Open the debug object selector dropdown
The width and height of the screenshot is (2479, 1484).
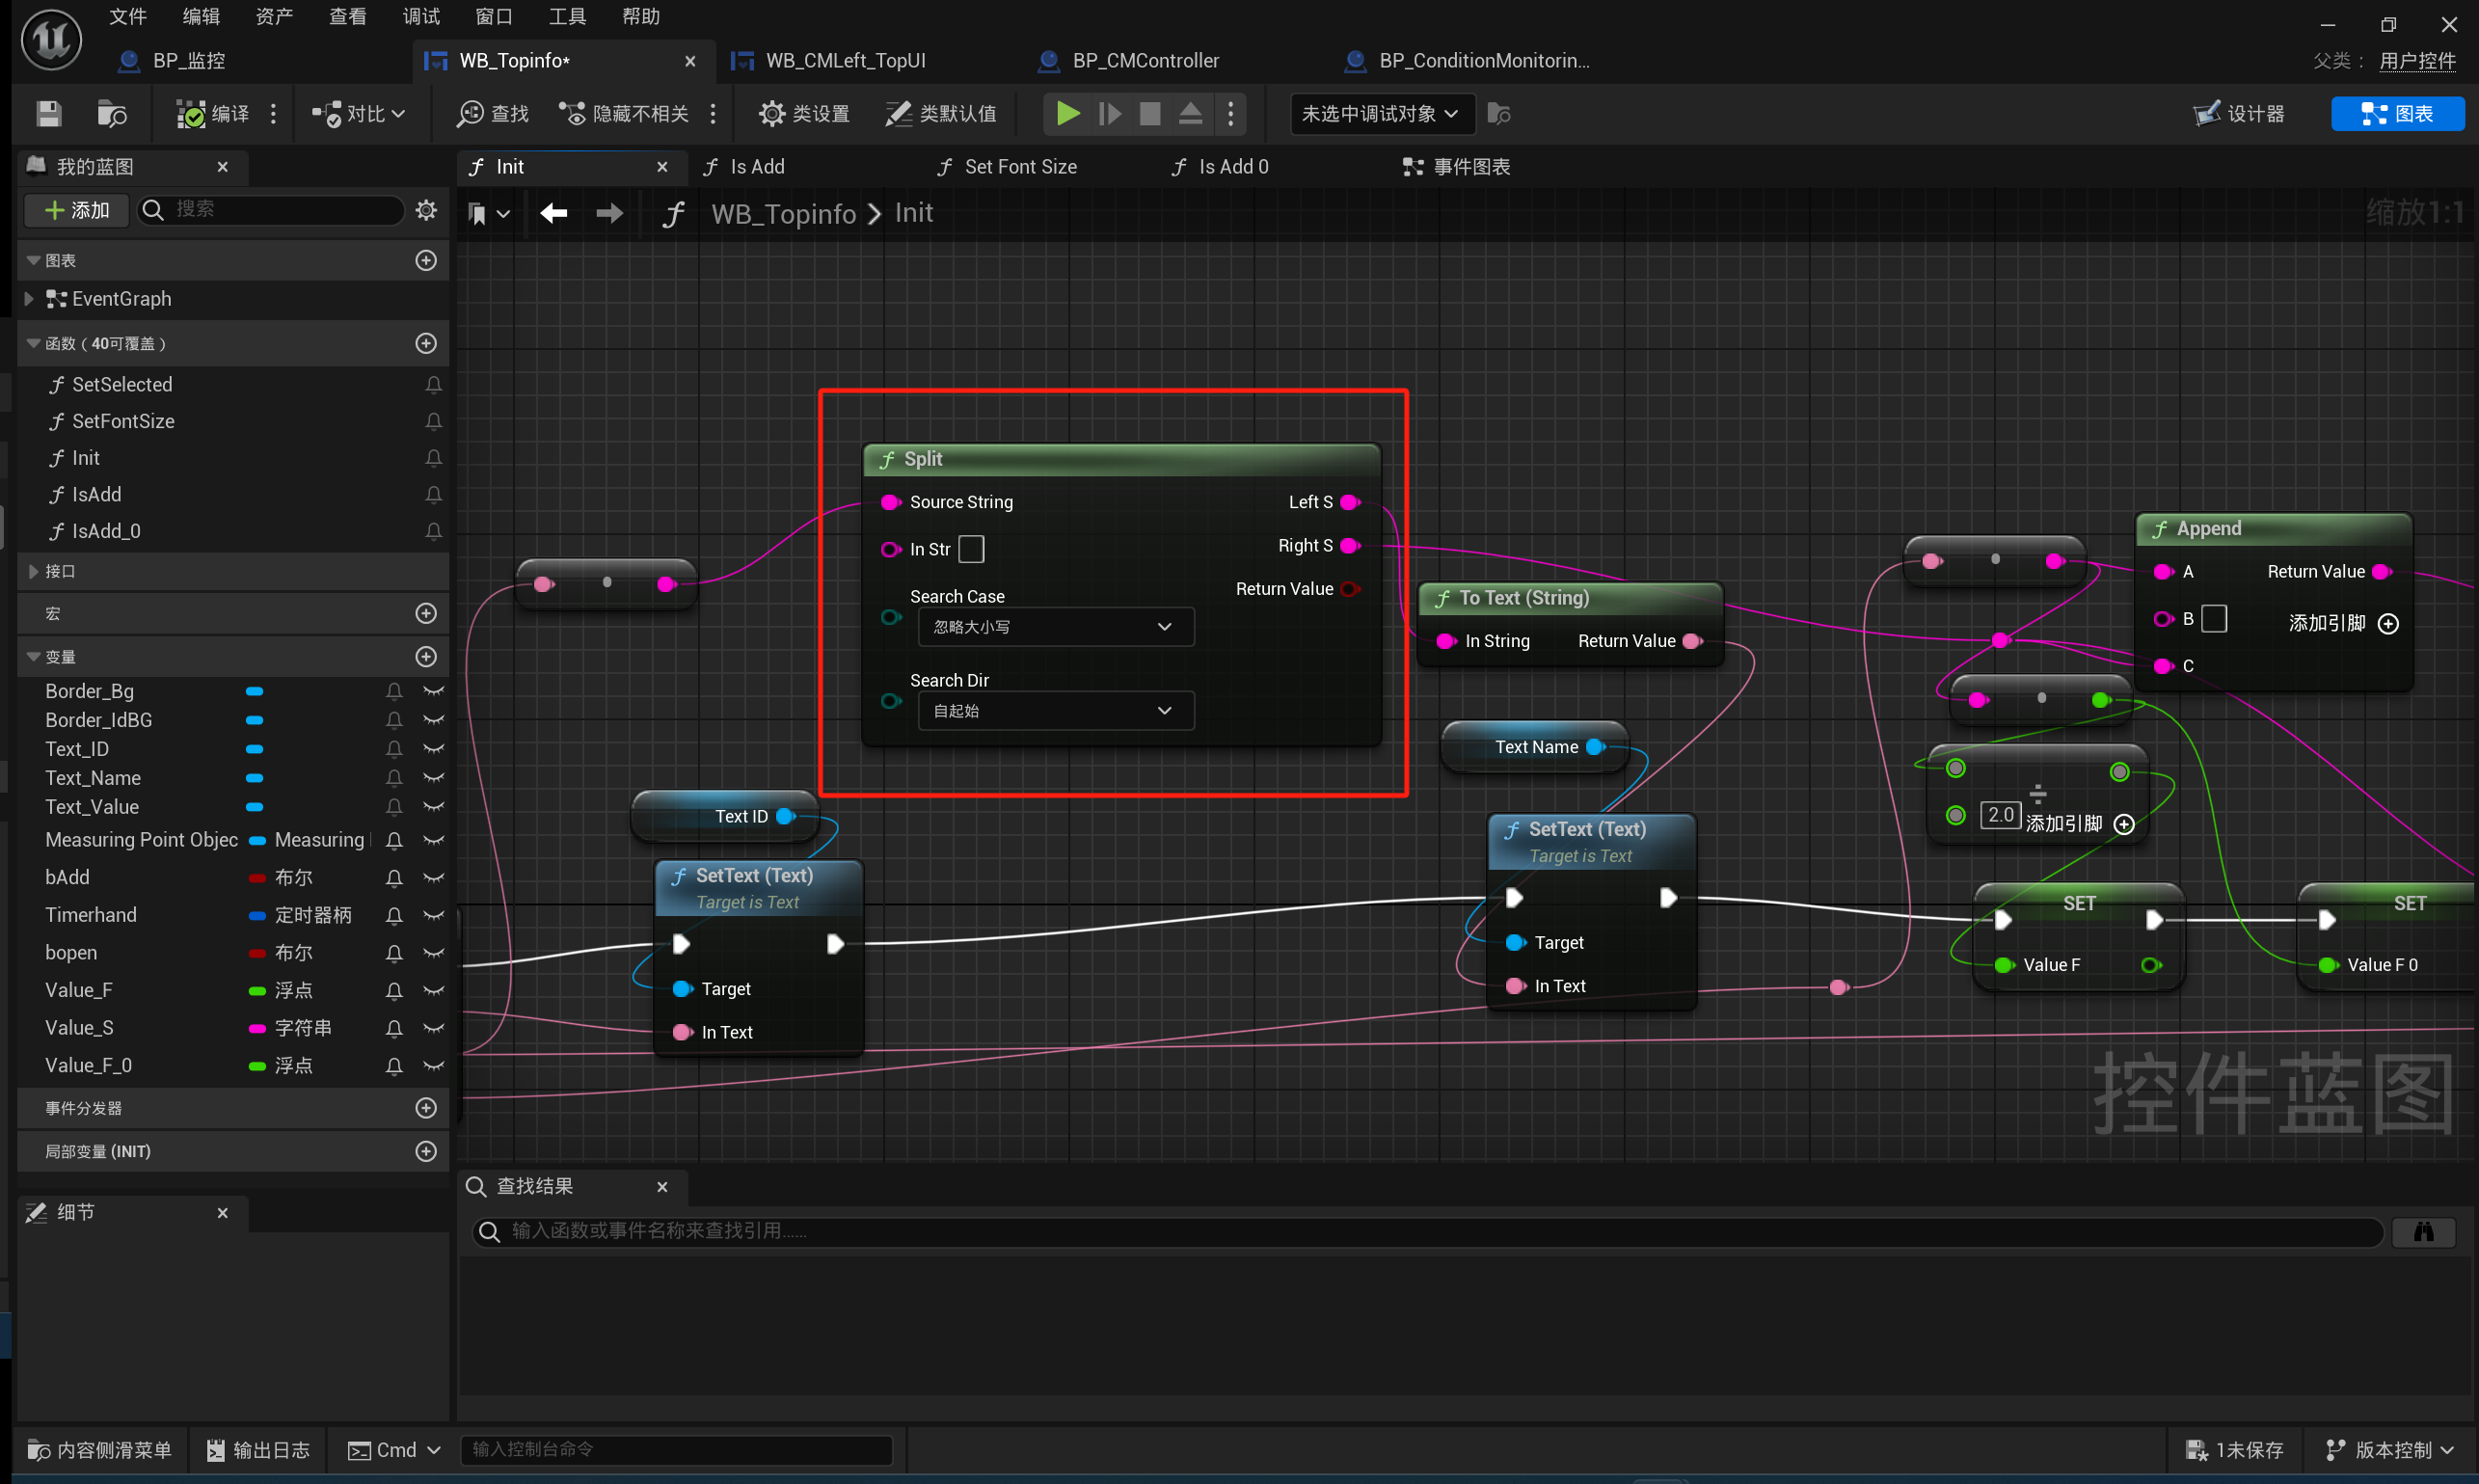click(x=1379, y=114)
